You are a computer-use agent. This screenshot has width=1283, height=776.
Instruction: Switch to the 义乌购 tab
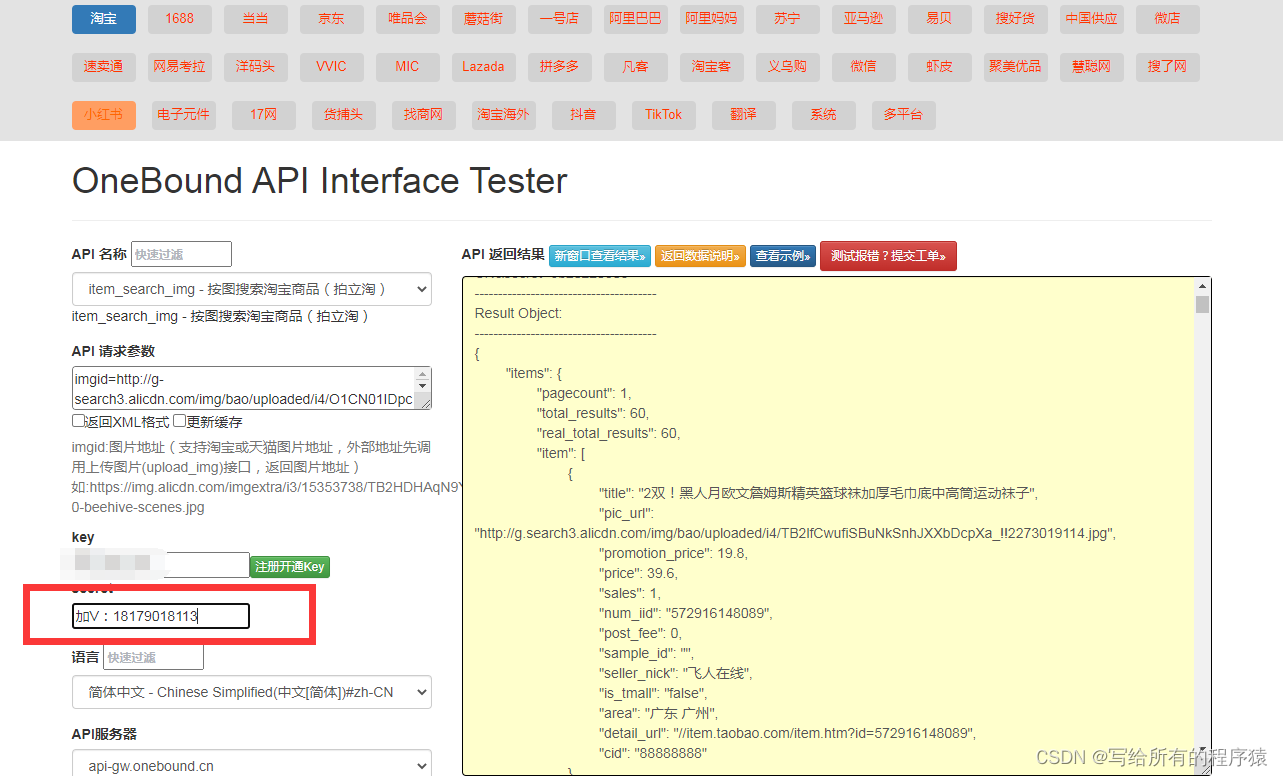pyautogui.click(x=788, y=67)
